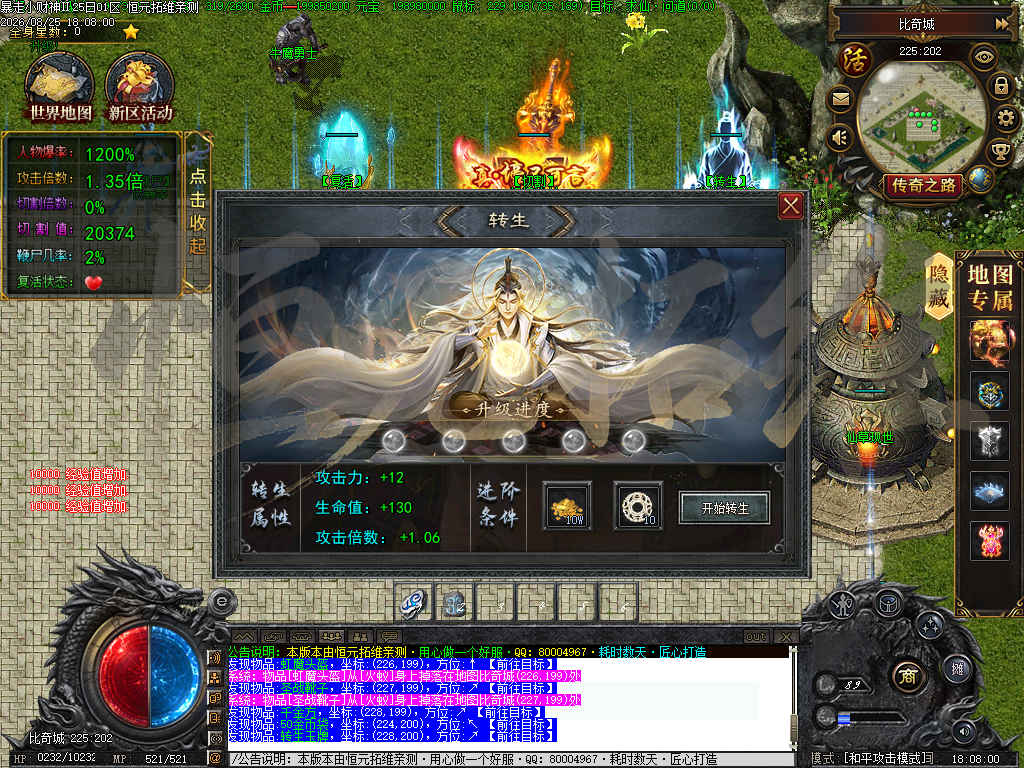The image size is (1024, 768).
Task: Open the skills sparkle icon bottom right
Action: point(929,624)
